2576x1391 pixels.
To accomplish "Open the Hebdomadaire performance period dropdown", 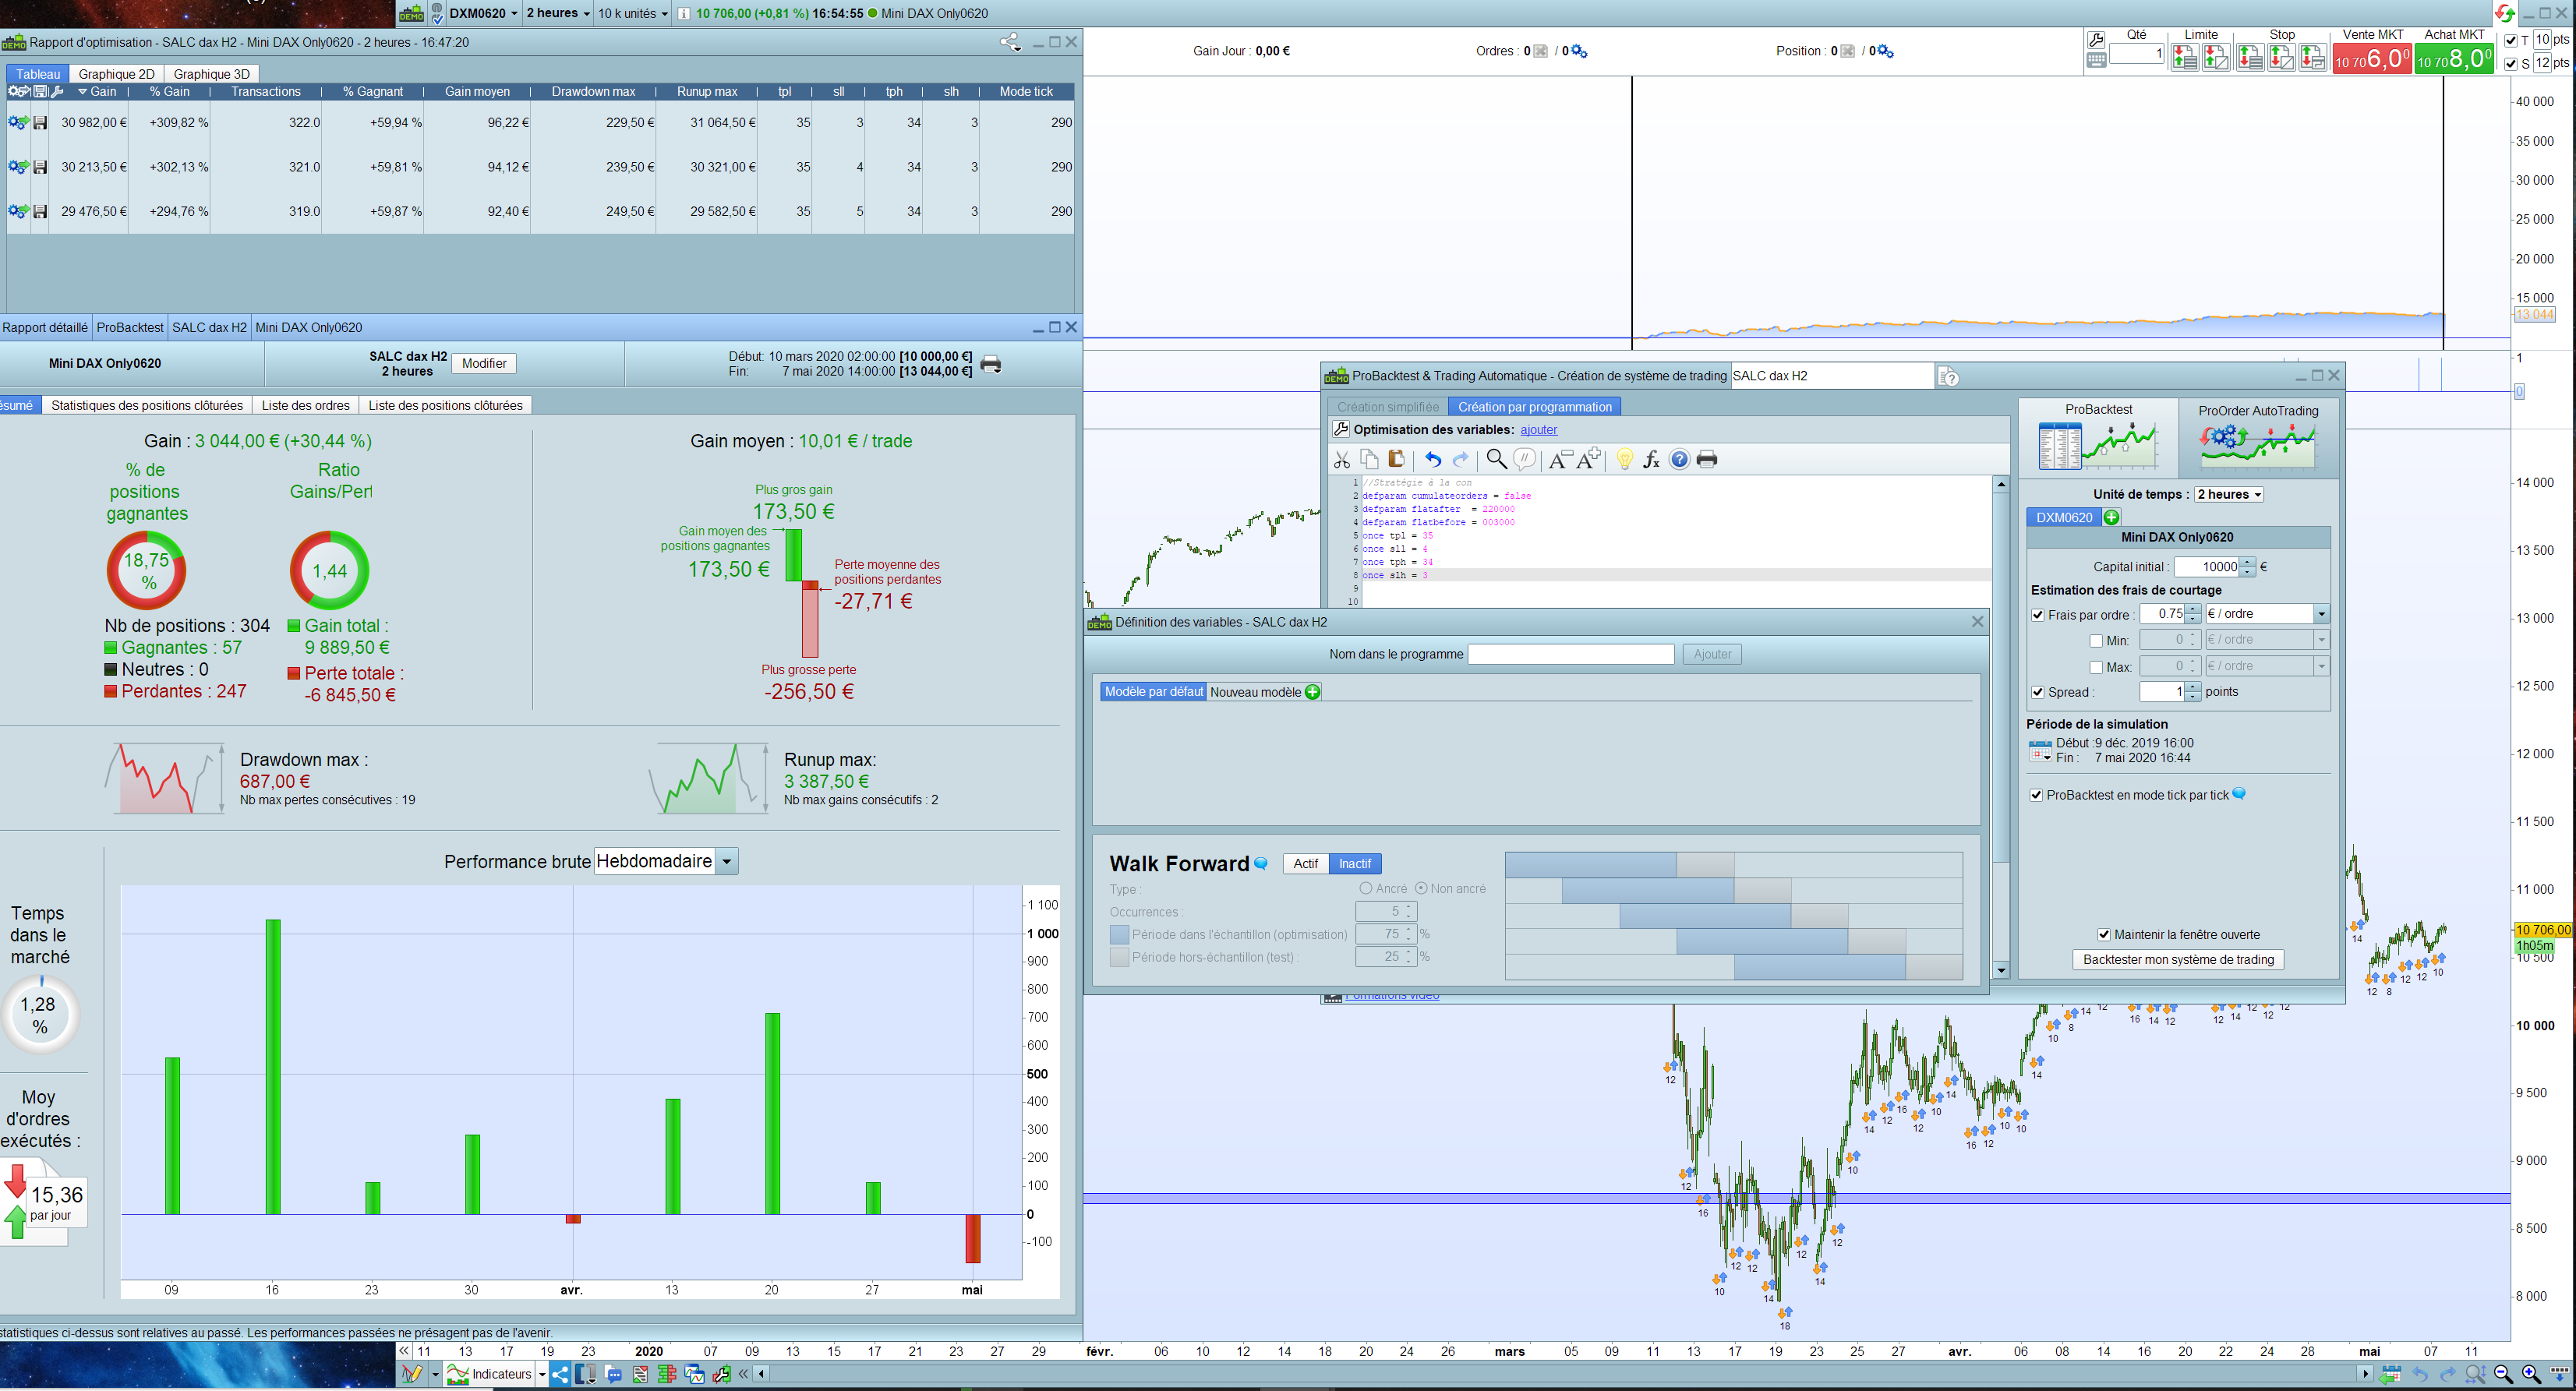I will point(727,861).
